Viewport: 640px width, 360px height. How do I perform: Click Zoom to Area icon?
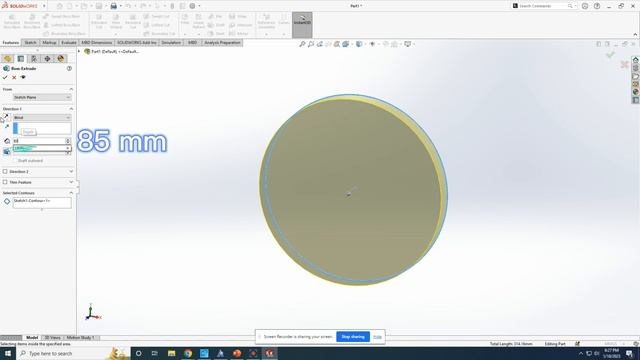[311, 44]
